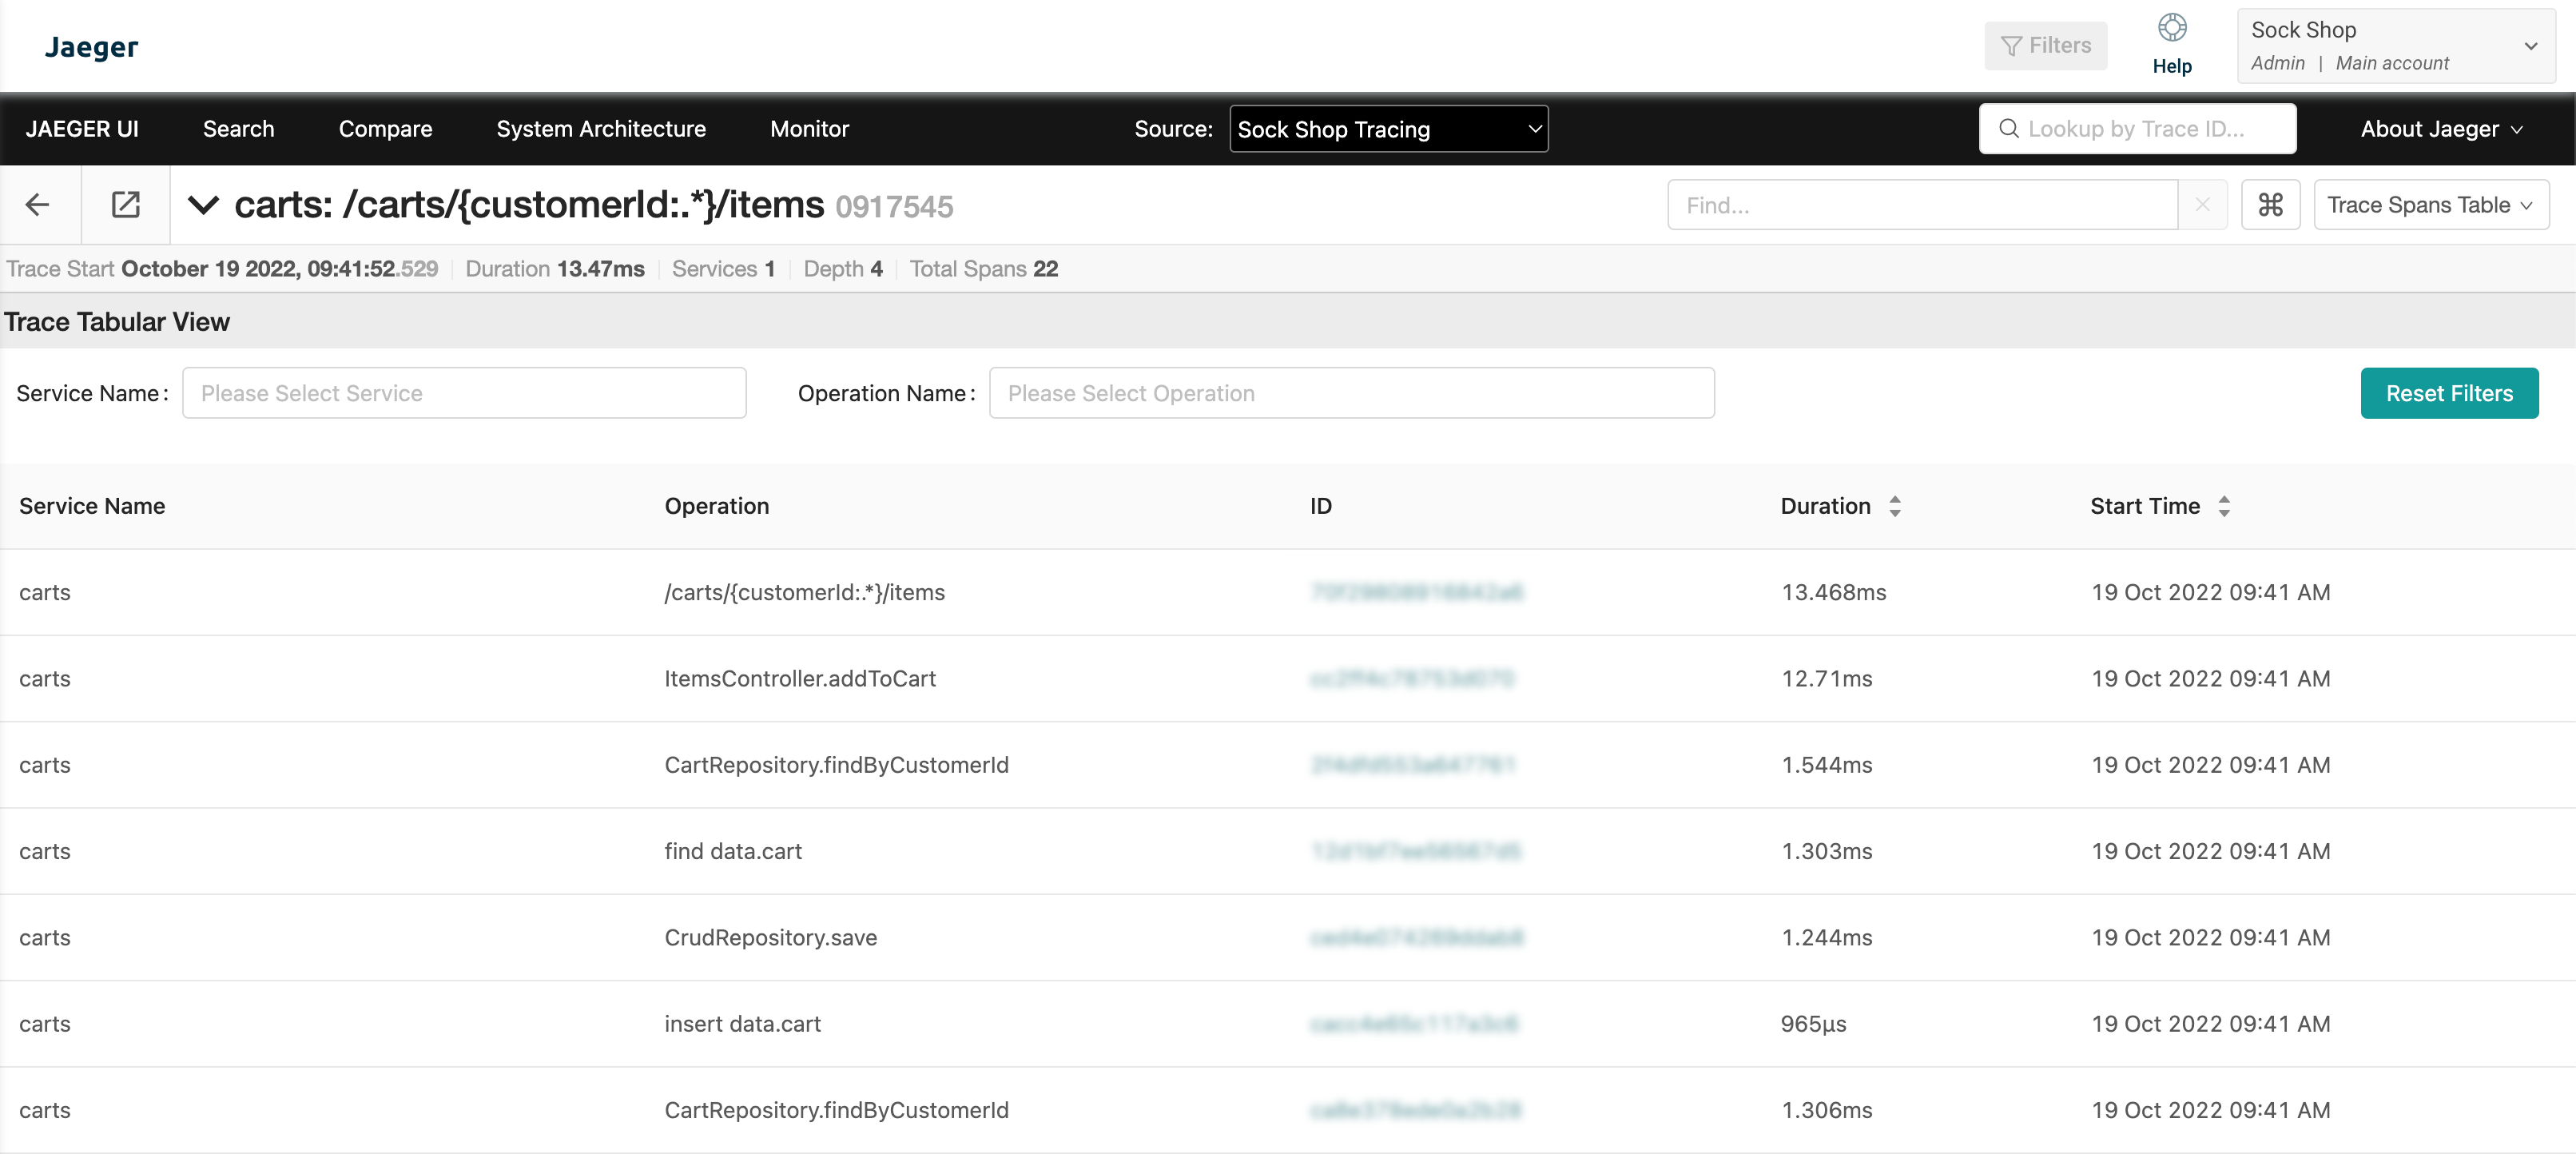Focus the Lookup by Trace ID field
This screenshot has height=1154, width=2576.
tap(2137, 129)
